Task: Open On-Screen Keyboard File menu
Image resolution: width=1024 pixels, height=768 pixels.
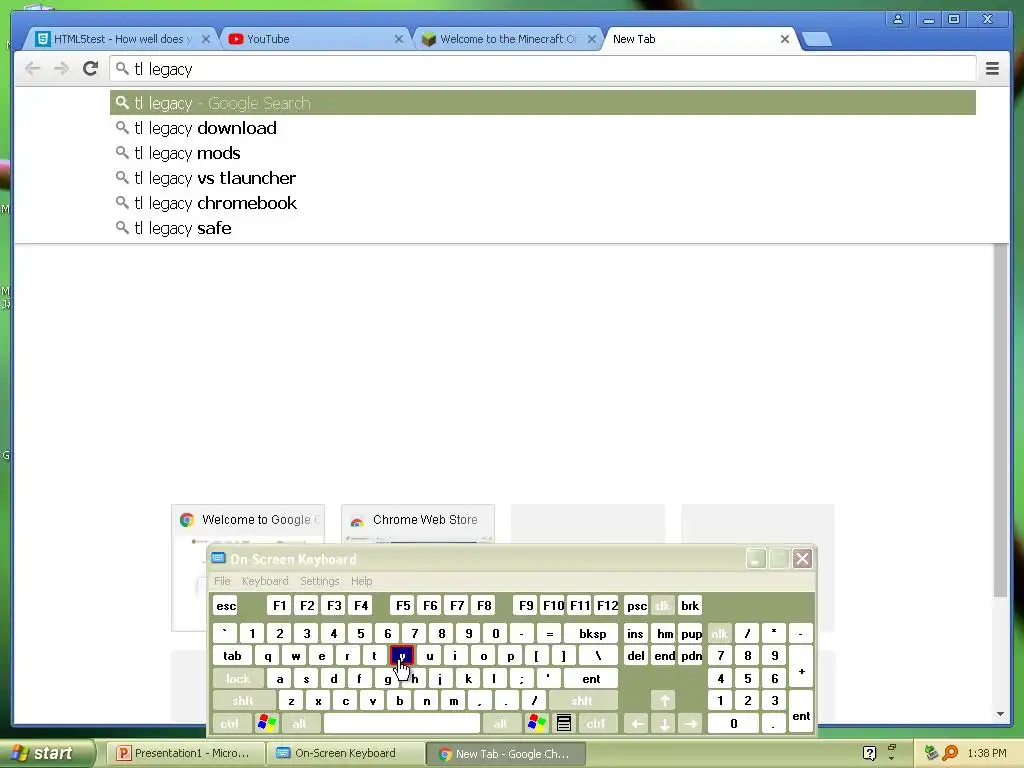Action: pos(222,581)
